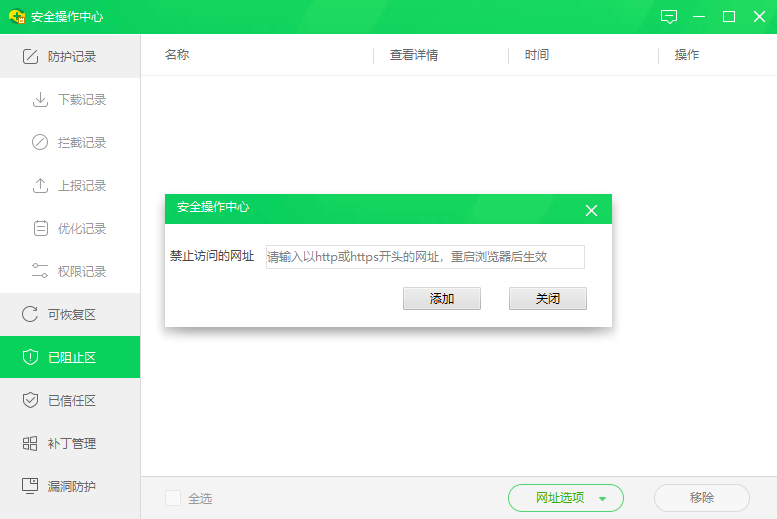Click the 权限记录 sliders icon
Screen dimensions: 777x519
pos(40,271)
